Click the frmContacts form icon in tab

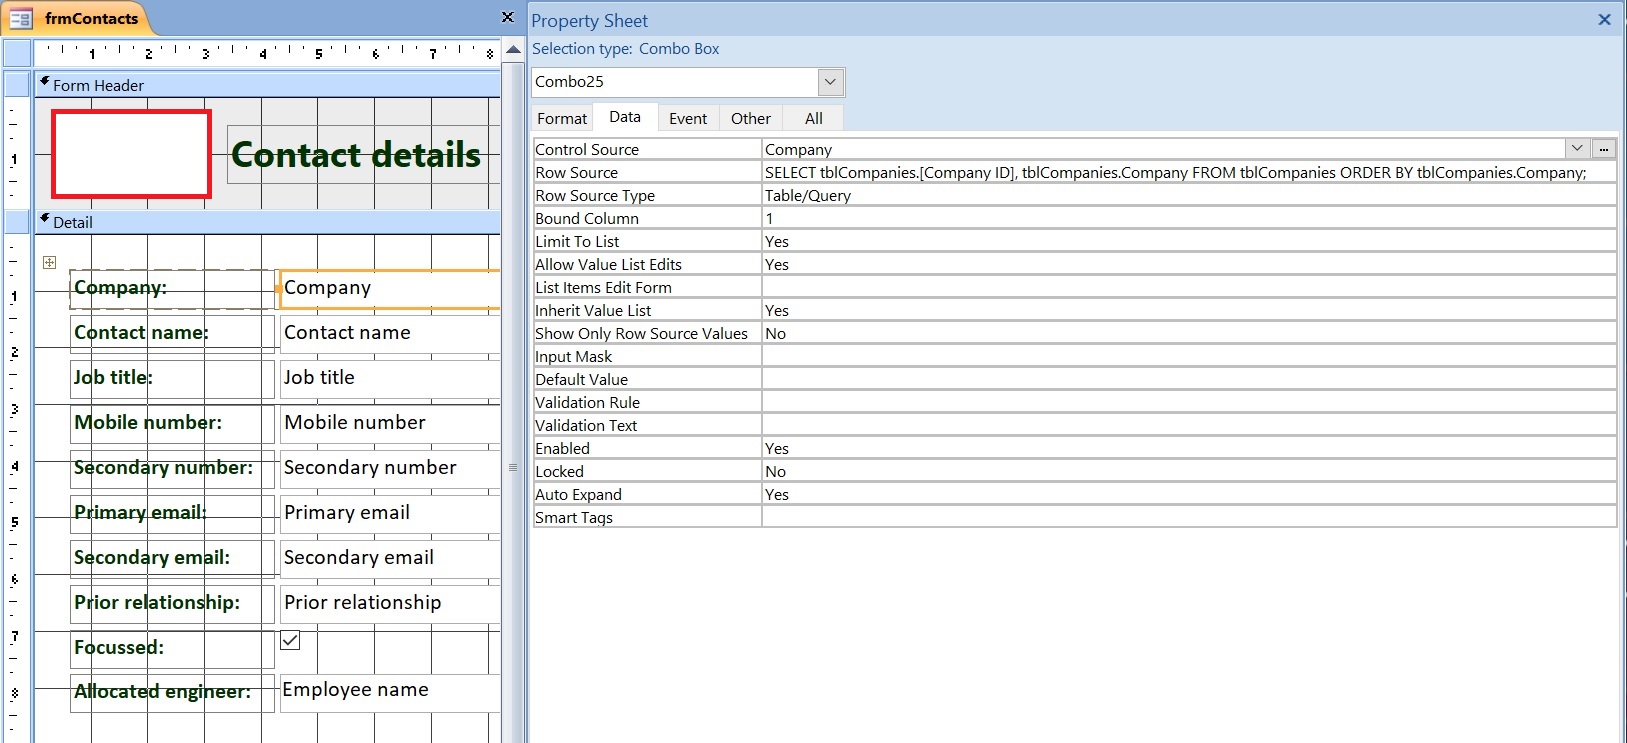pyautogui.click(x=21, y=18)
